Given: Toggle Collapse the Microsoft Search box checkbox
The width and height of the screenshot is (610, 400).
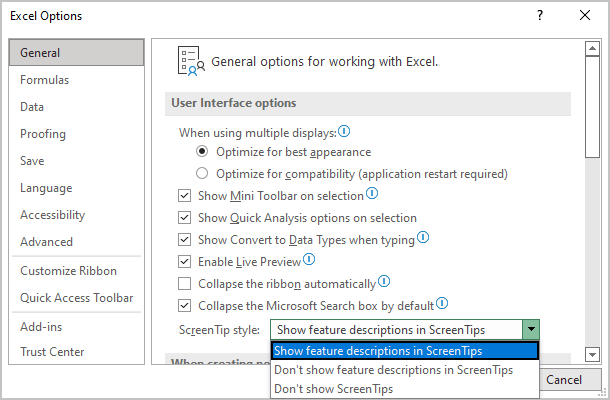Looking at the screenshot, I should (x=184, y=306).
